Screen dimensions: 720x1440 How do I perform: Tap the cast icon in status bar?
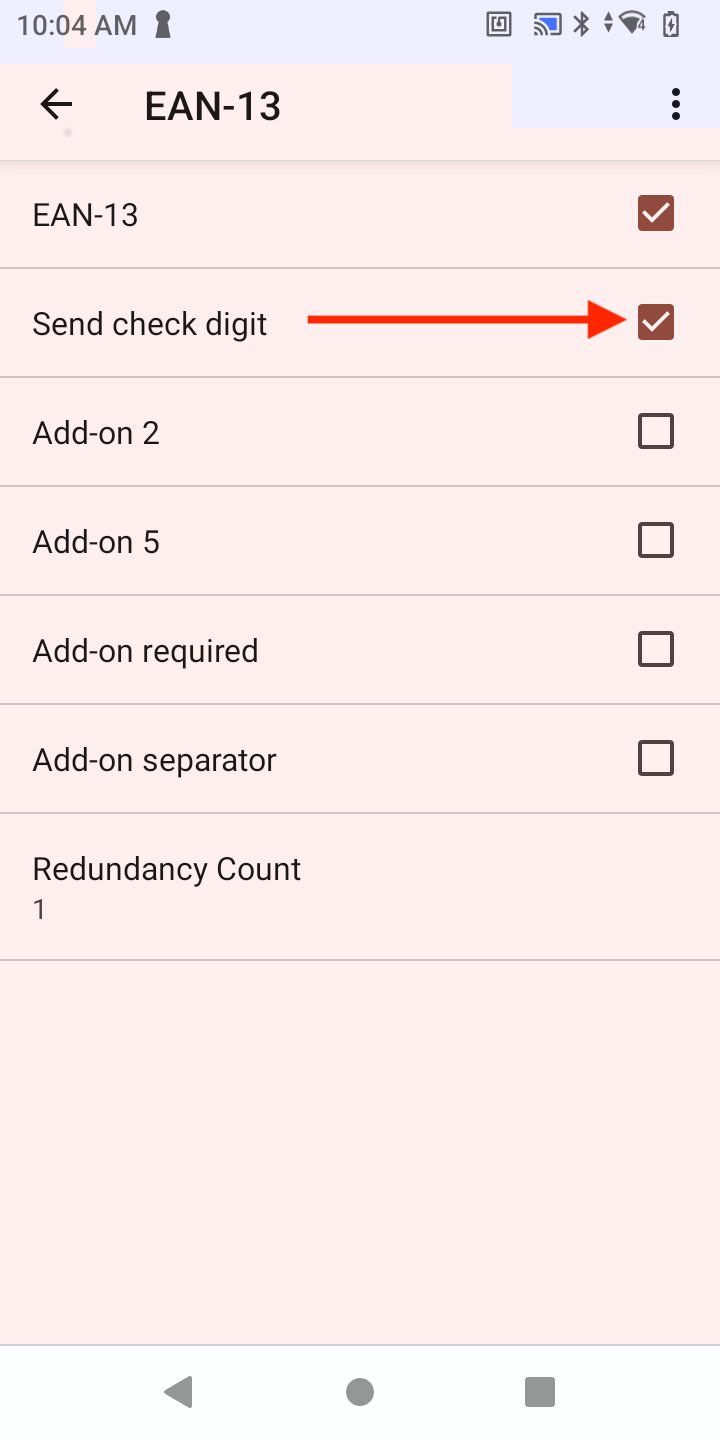tap(547, 25)
